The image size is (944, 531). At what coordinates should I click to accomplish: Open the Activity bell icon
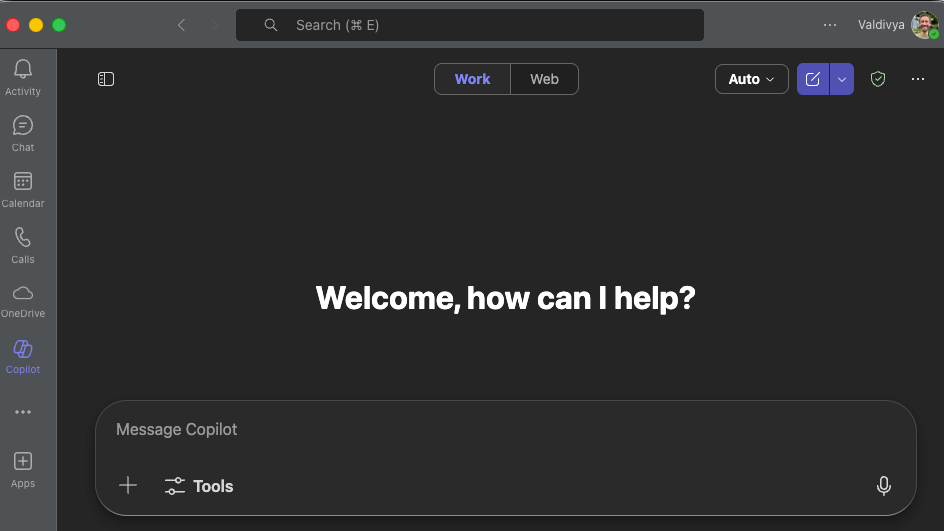(x=23, y=77)
